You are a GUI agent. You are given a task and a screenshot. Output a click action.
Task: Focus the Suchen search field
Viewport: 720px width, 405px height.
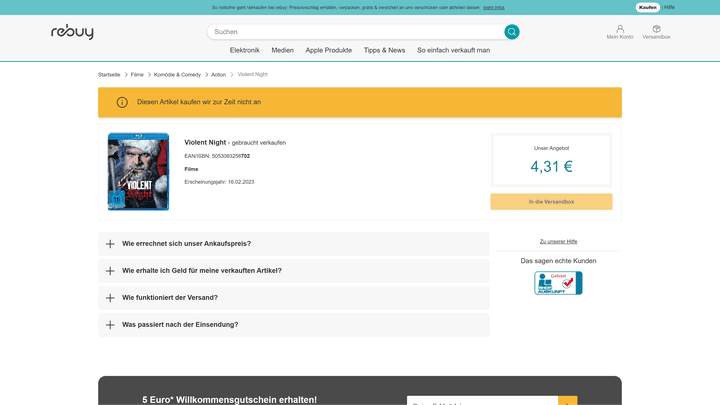coord(356,32)
